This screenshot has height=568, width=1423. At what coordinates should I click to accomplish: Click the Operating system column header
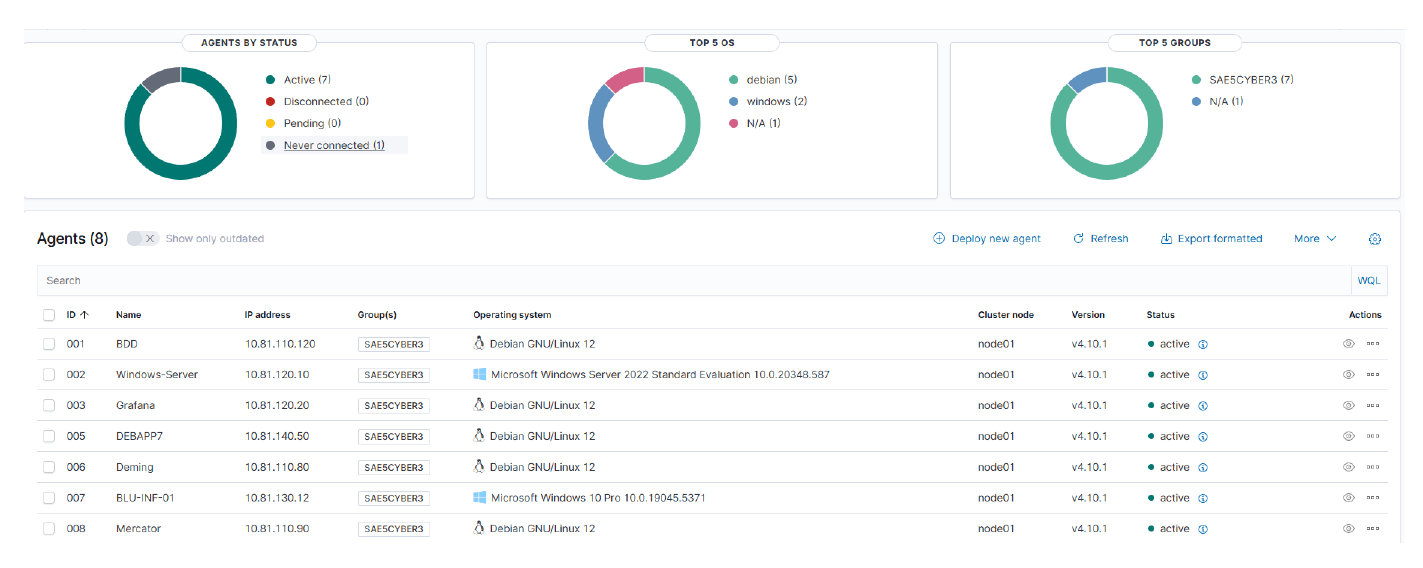tap(512, 315)
